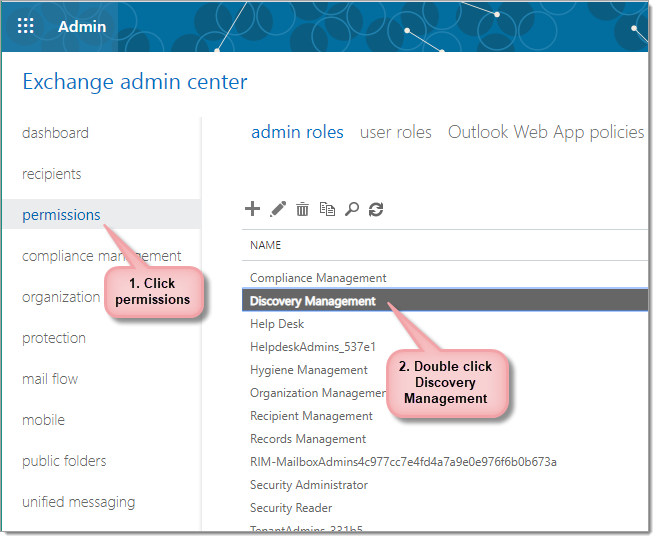Screen dimensions: 657x540
Task: Open the app launcher grid icon
Action: [x=25, y=26]
